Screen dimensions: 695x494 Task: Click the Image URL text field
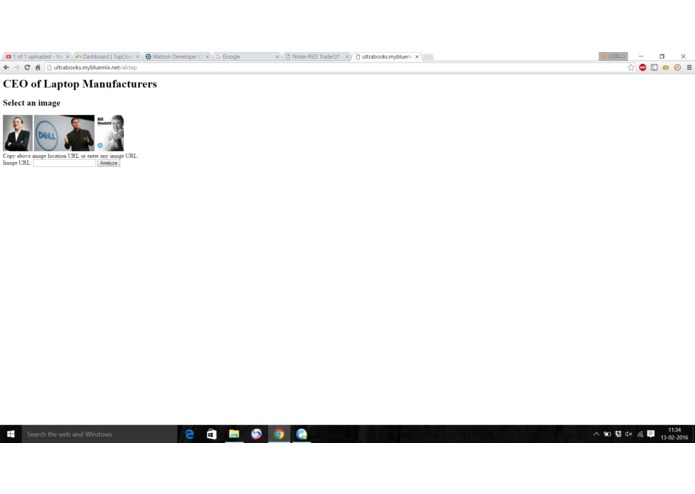point(64,163)
